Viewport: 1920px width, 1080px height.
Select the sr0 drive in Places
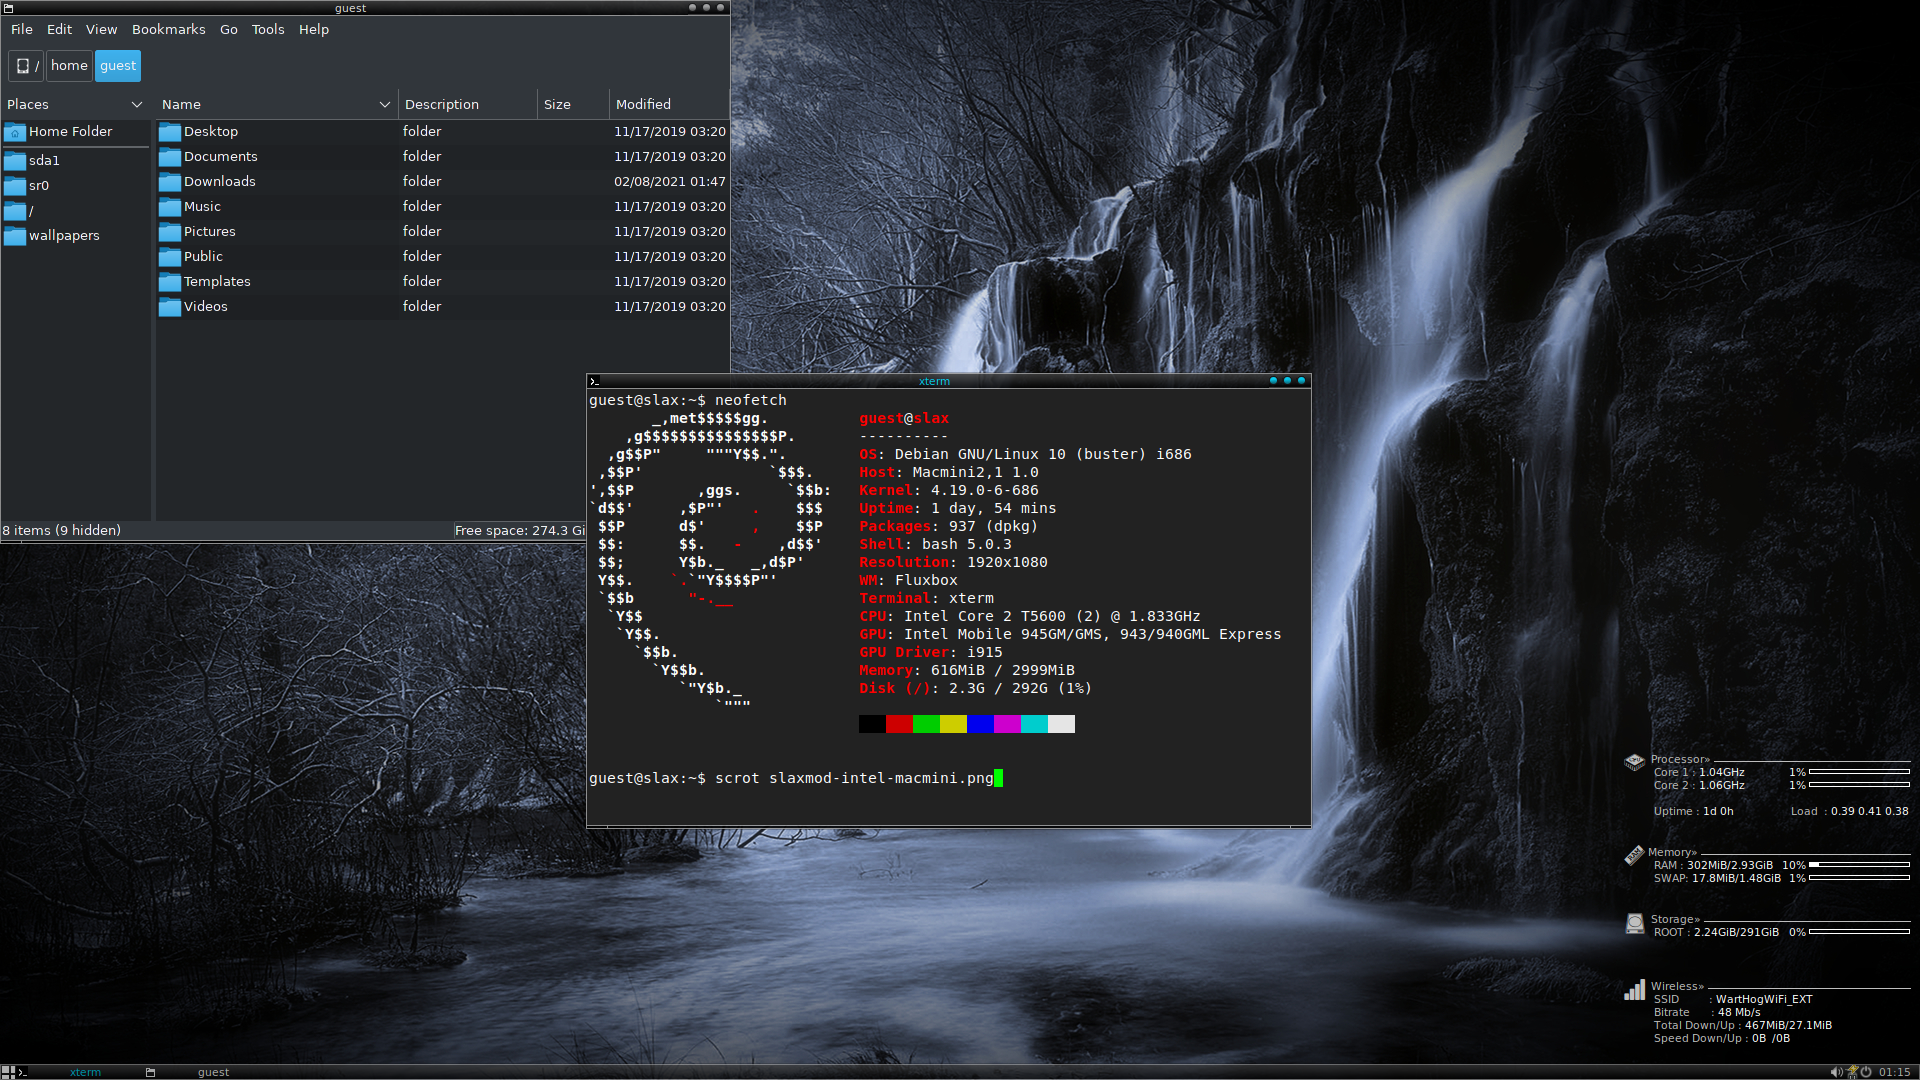click(38, 186)
